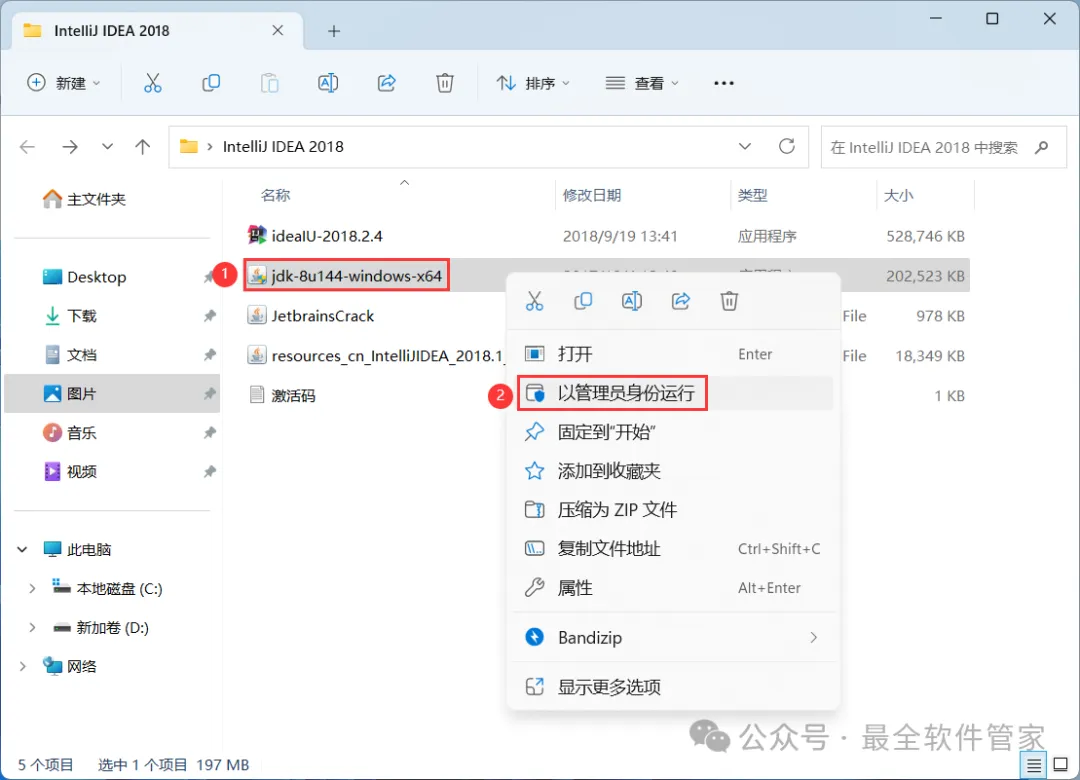Unpin Desktop from quick access

pos(209,277)
